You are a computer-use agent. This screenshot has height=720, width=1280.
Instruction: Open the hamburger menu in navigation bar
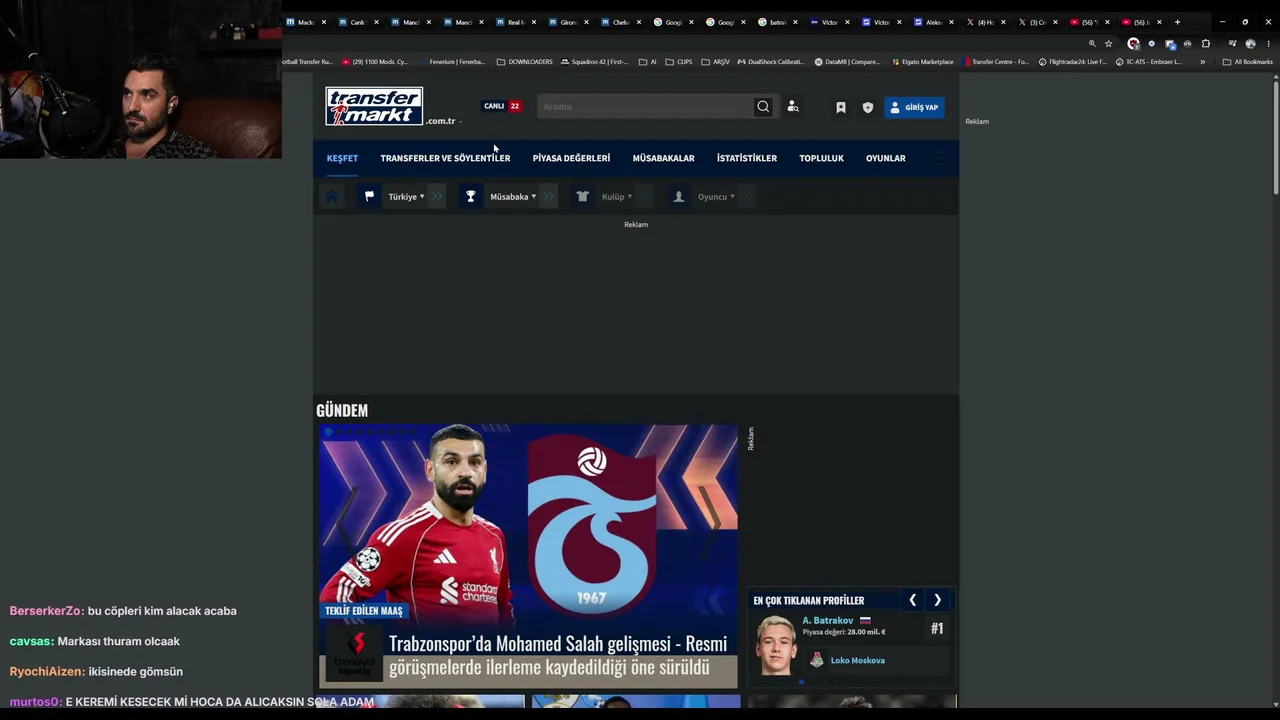point(938,158)
